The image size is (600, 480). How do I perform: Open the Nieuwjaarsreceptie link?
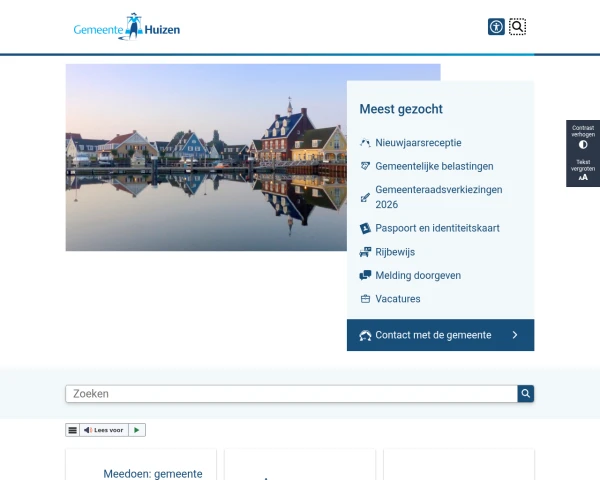click(418, 143)
